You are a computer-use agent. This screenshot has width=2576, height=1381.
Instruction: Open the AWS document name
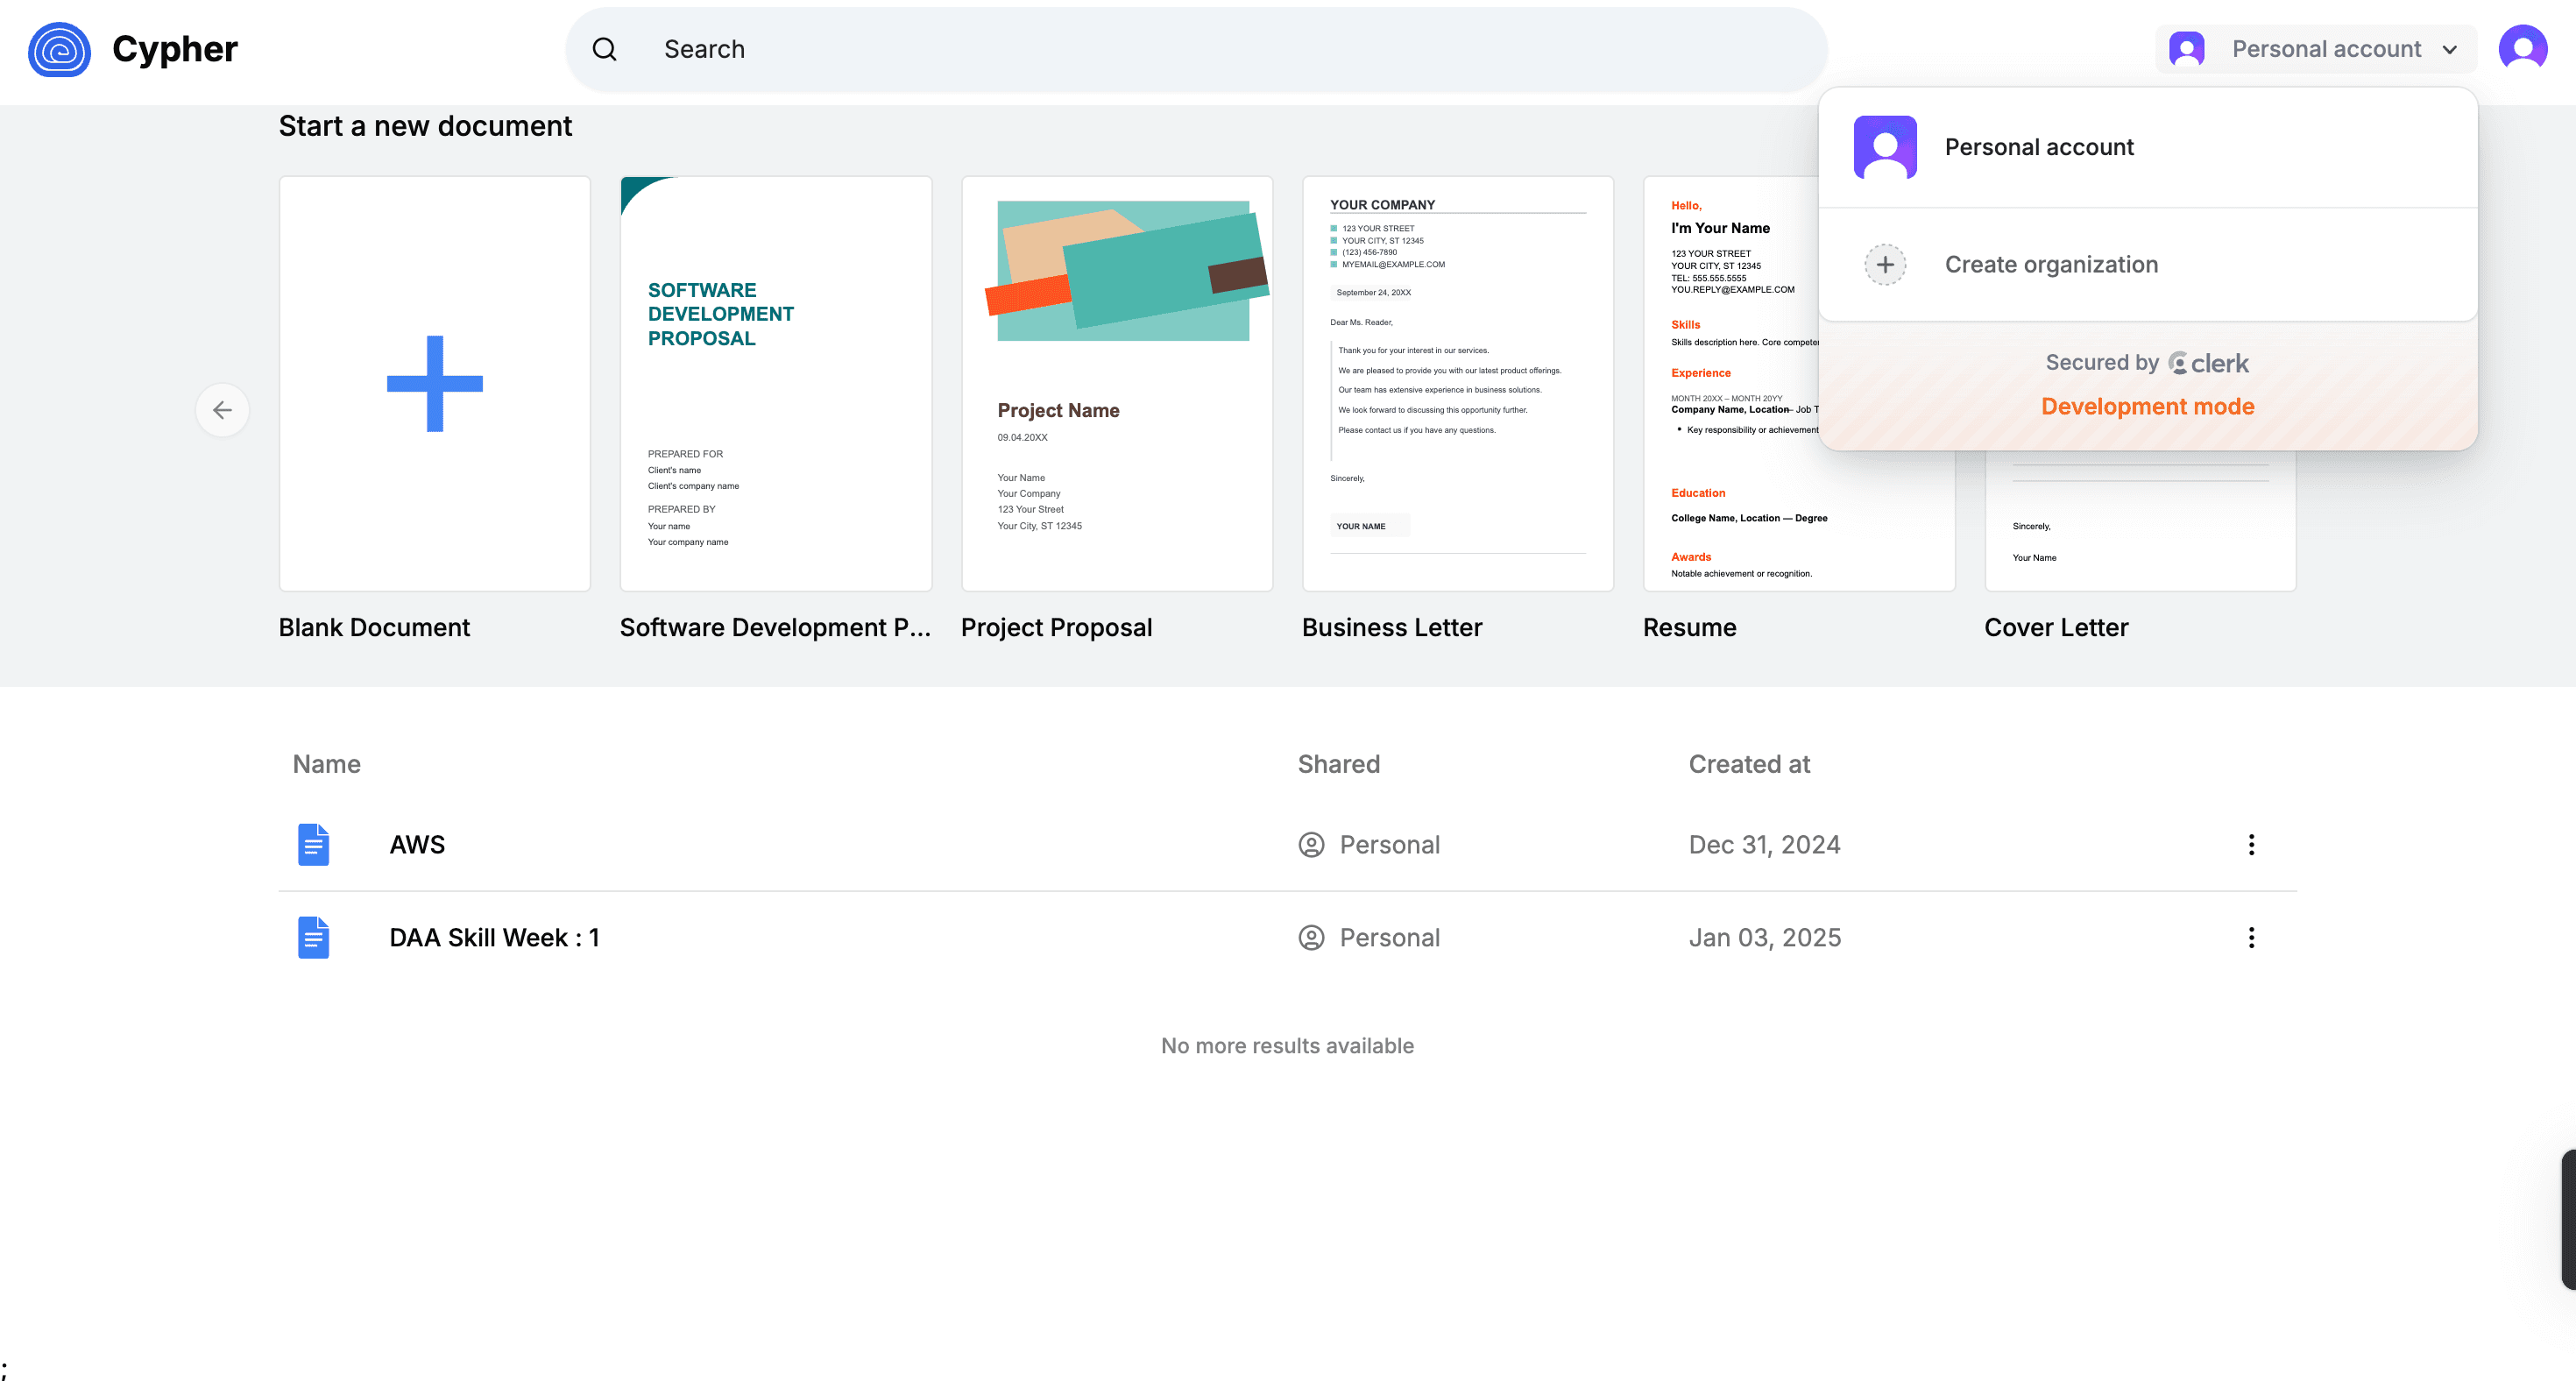[x=417, y=845]
